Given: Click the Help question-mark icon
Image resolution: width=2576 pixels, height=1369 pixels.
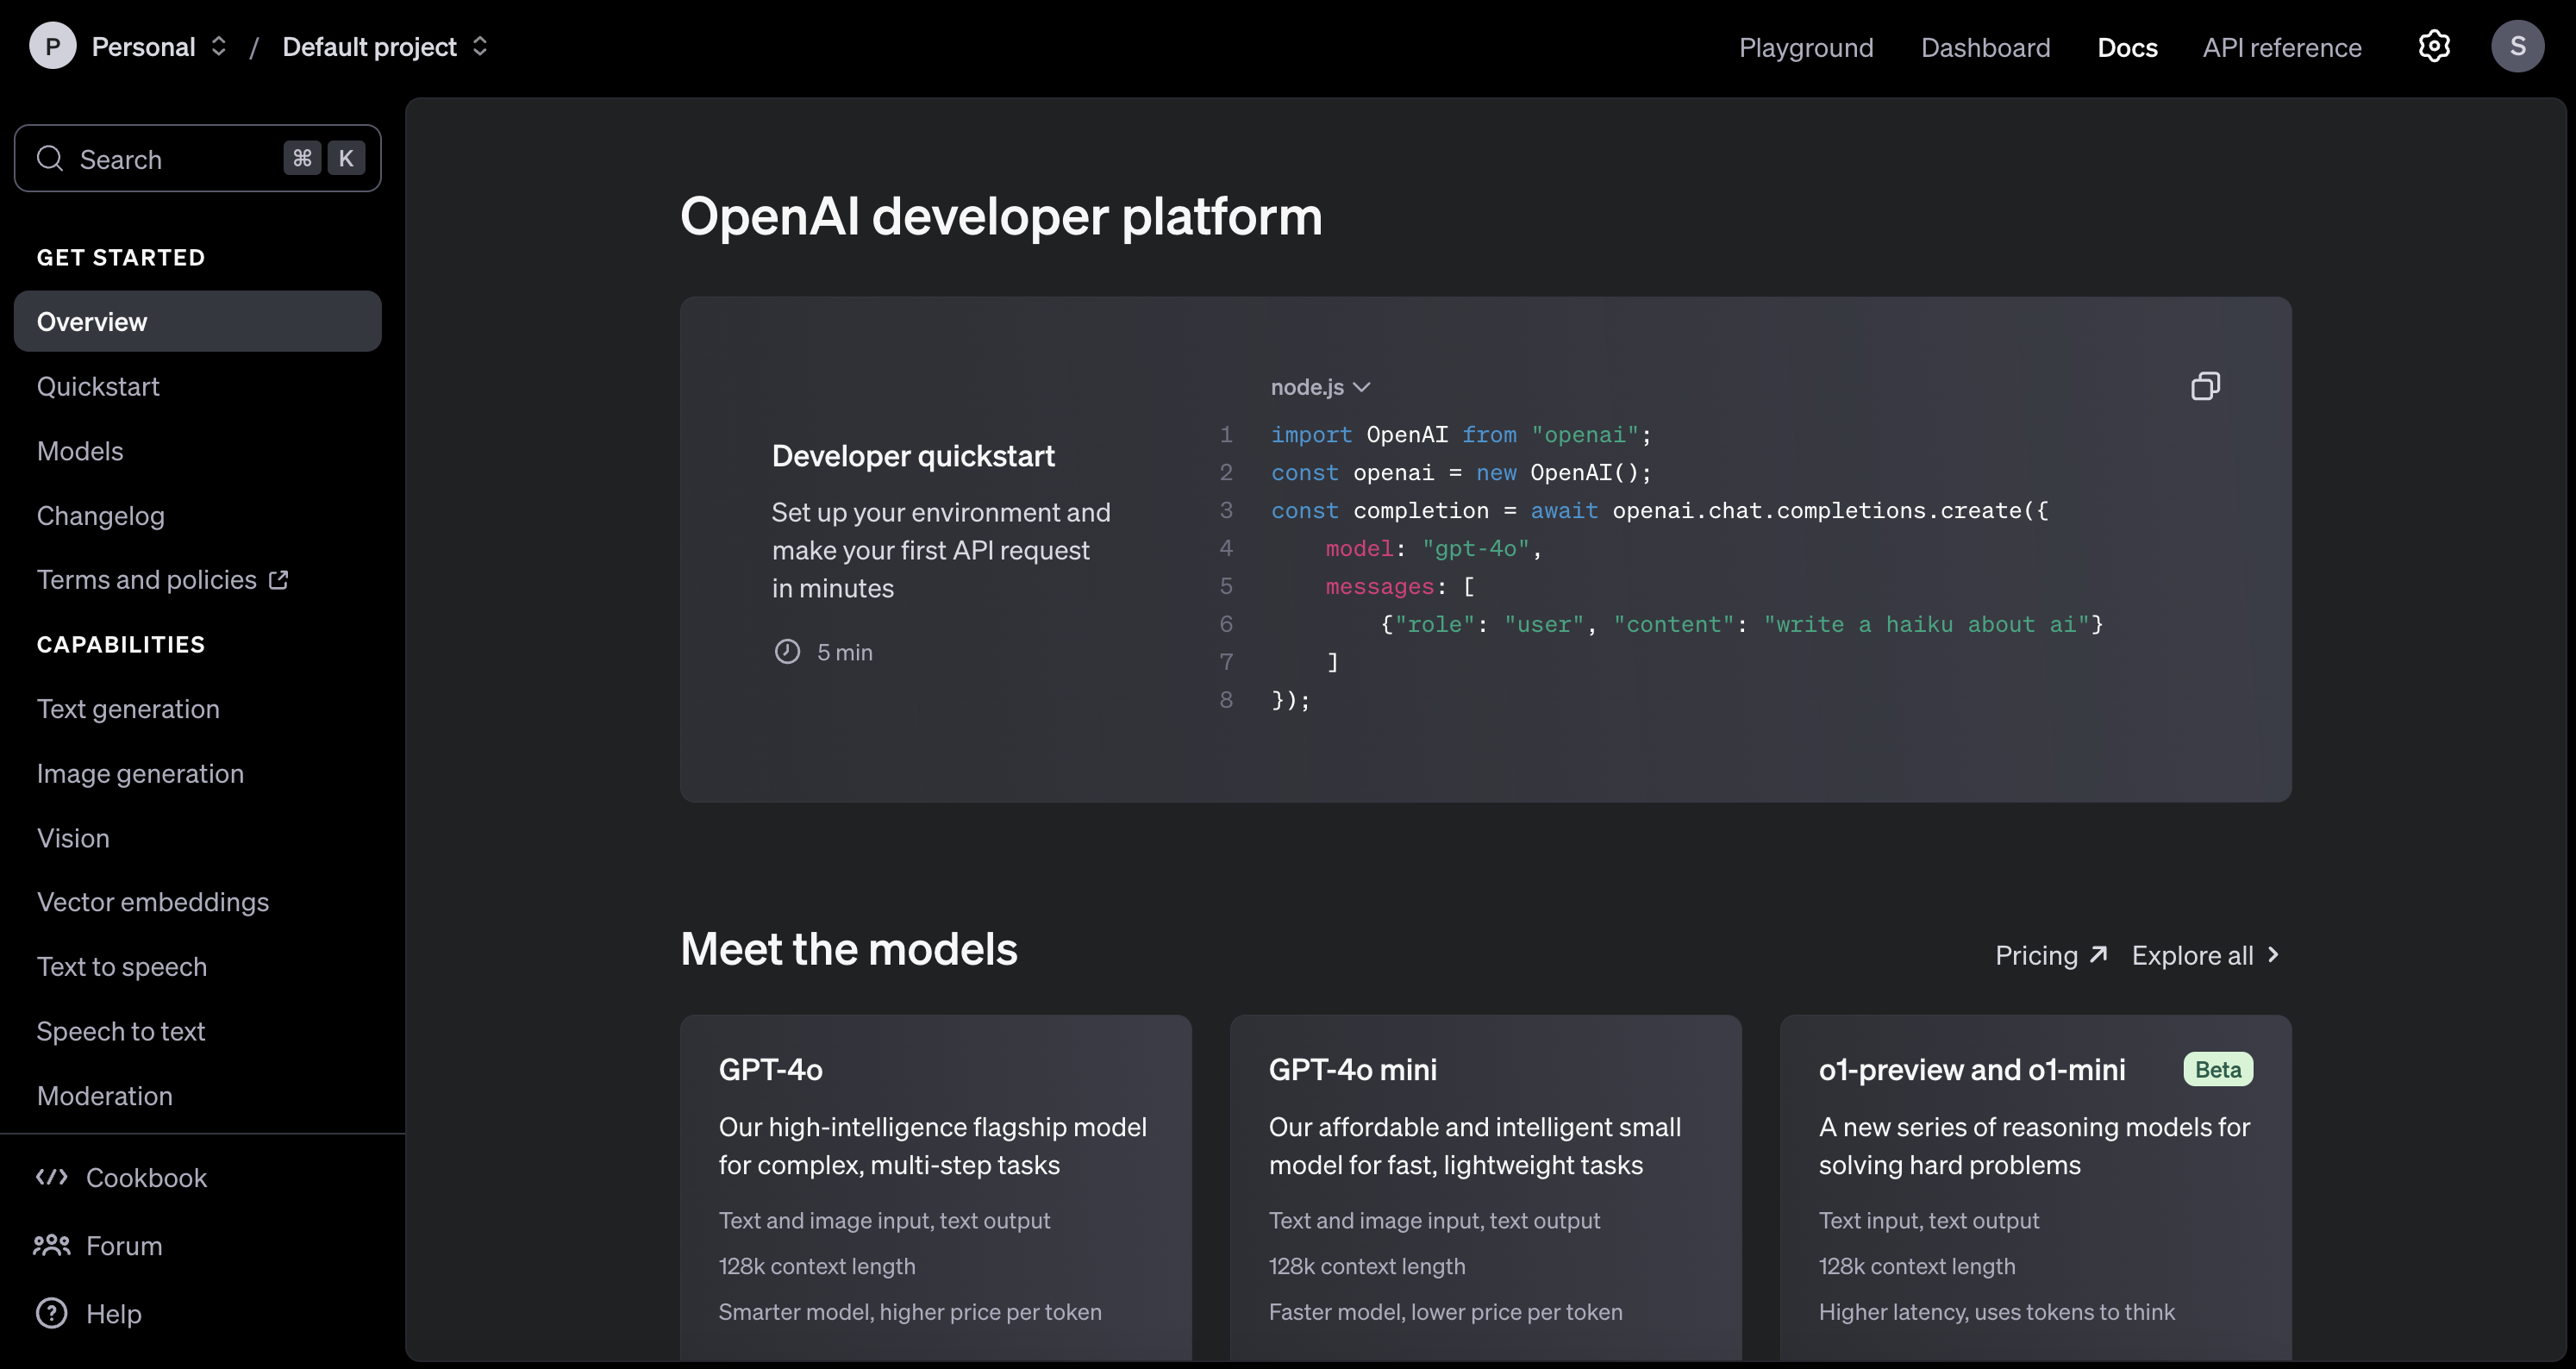Looking at the screenshot, I should [52, 1313].
